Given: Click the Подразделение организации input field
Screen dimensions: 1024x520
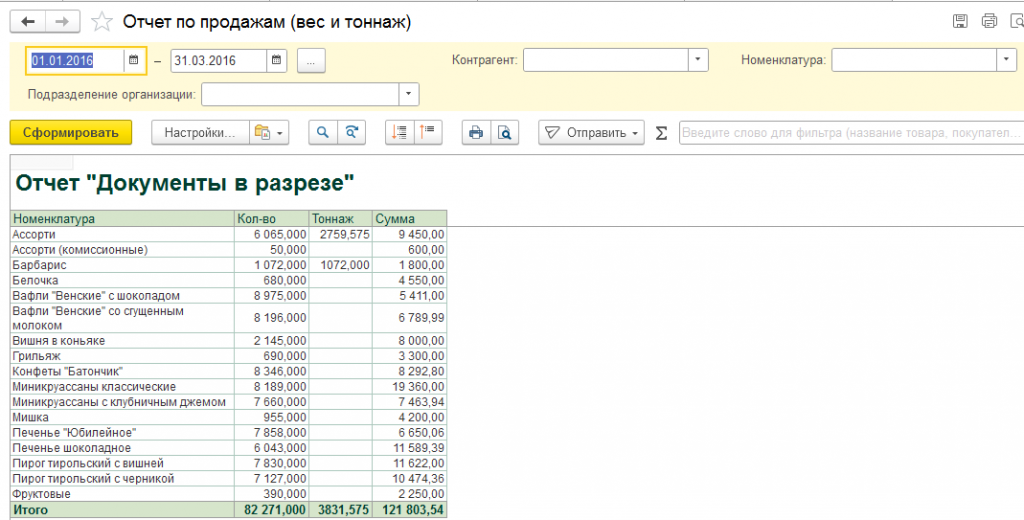Looking at the screenshot, I should [300, 94].
